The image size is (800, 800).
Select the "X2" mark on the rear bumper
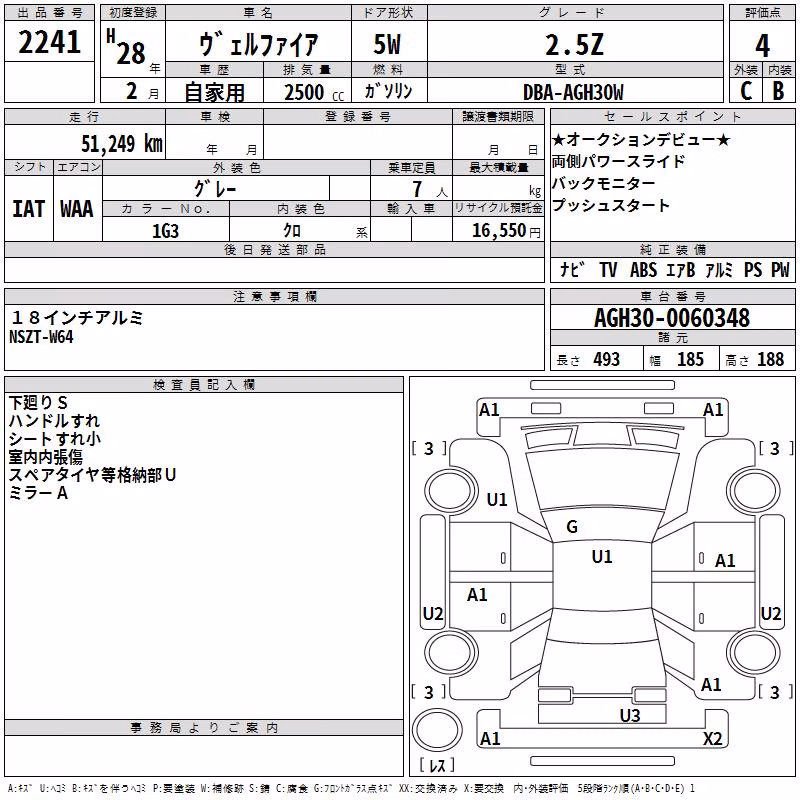(712, 738)
